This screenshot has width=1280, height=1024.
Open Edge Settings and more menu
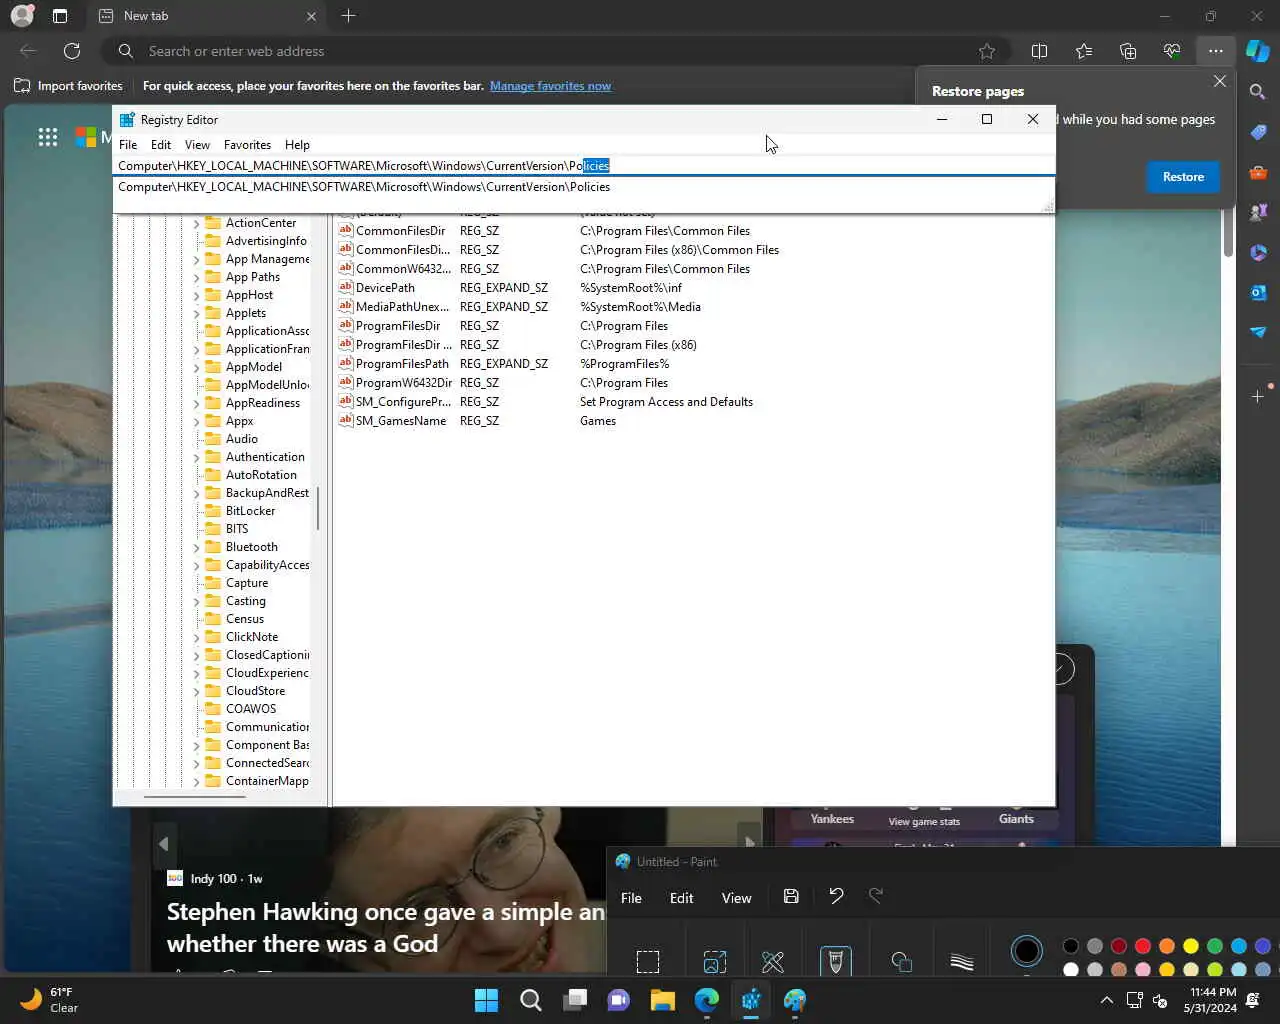tap(1215, 51)
